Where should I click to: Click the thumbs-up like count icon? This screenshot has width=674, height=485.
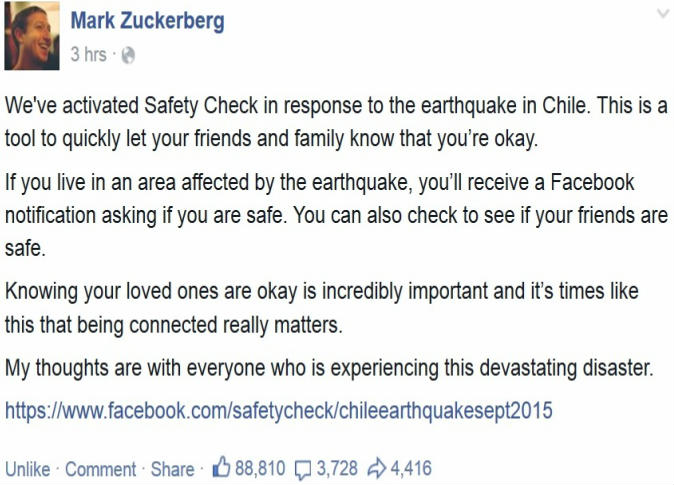click(x=223, y=468)
